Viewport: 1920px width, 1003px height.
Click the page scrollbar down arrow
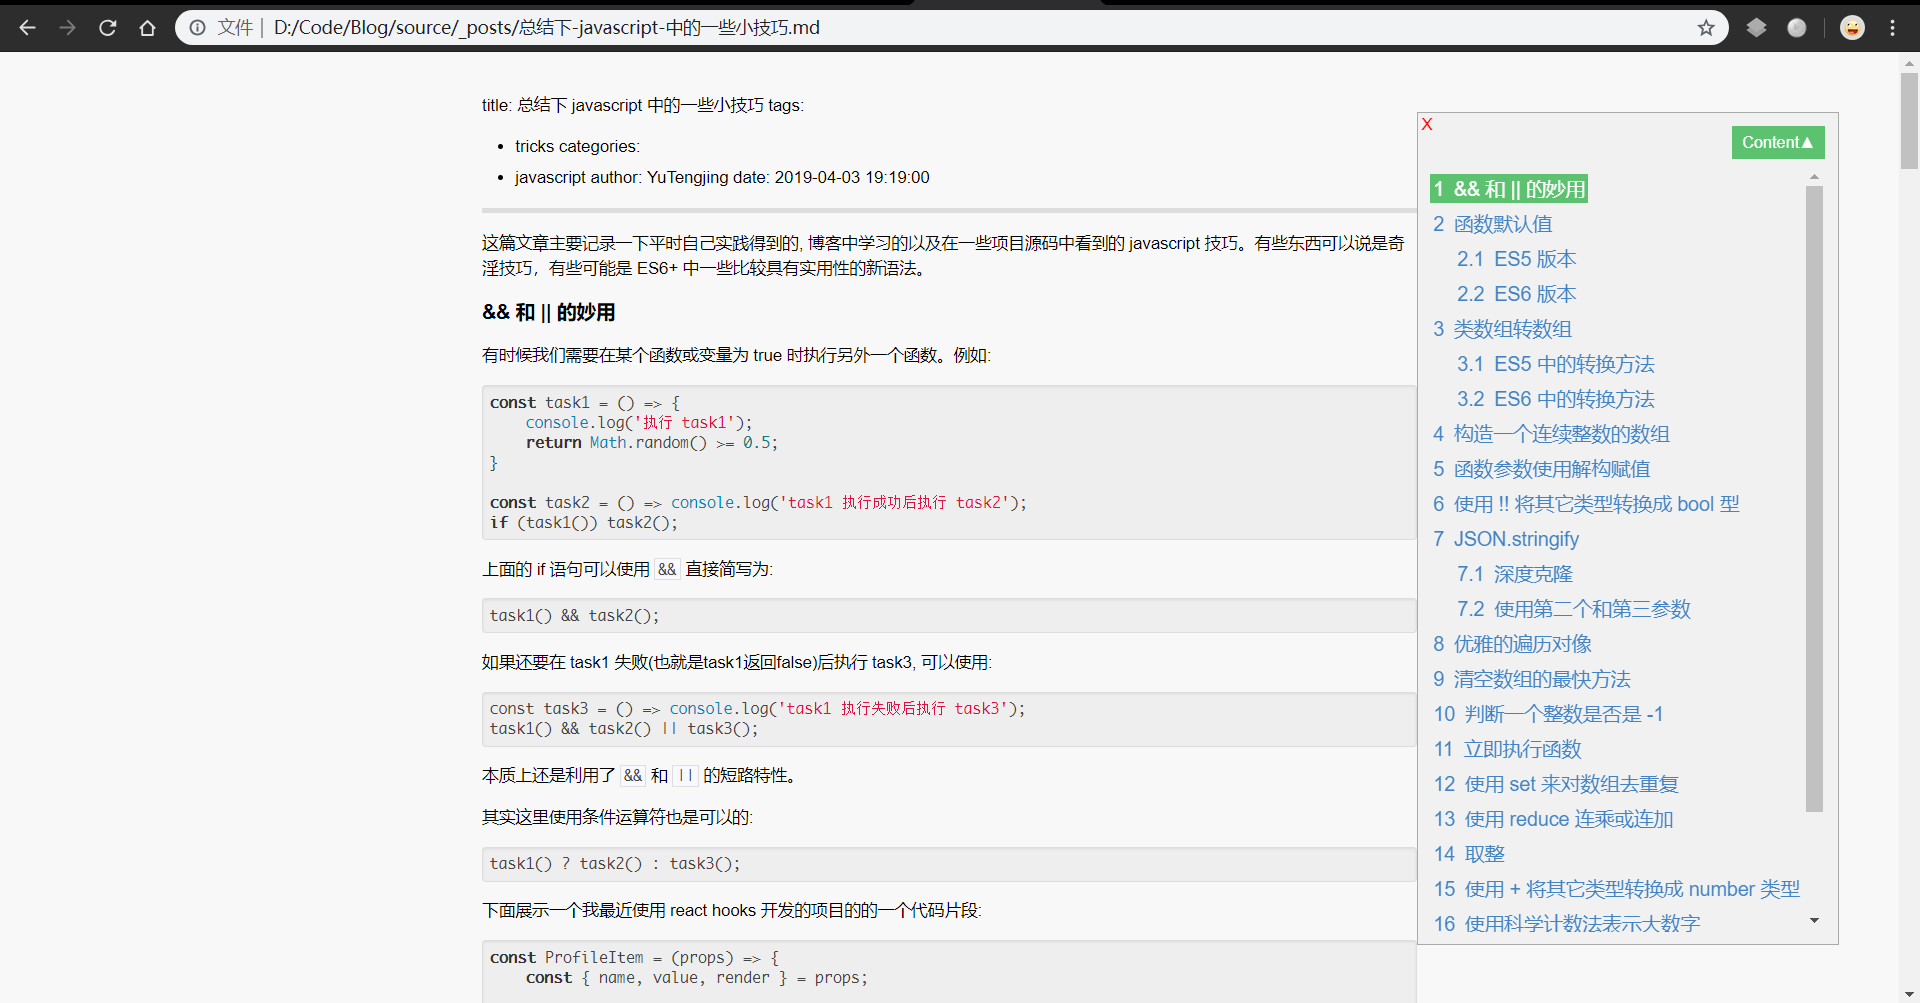[x=1909, y=994]
